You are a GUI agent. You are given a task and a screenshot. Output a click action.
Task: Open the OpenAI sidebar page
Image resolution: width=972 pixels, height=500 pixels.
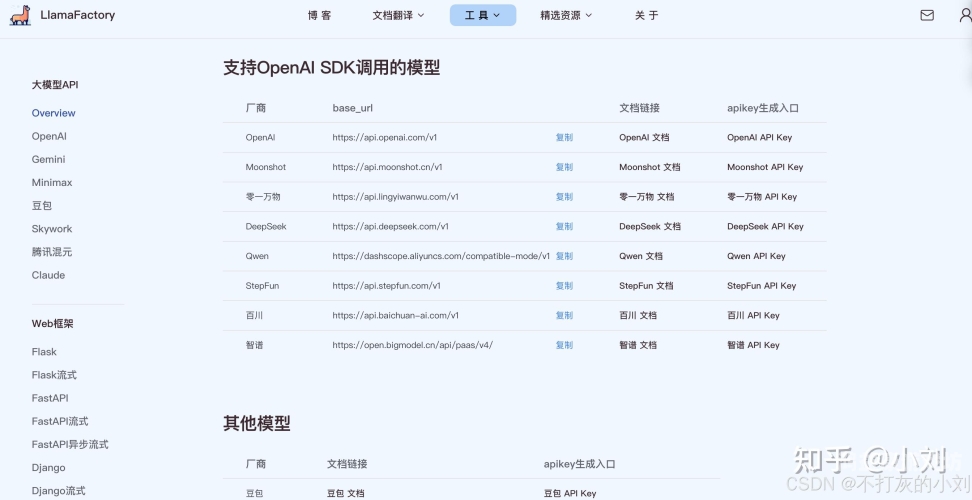[x=49, y=136]
